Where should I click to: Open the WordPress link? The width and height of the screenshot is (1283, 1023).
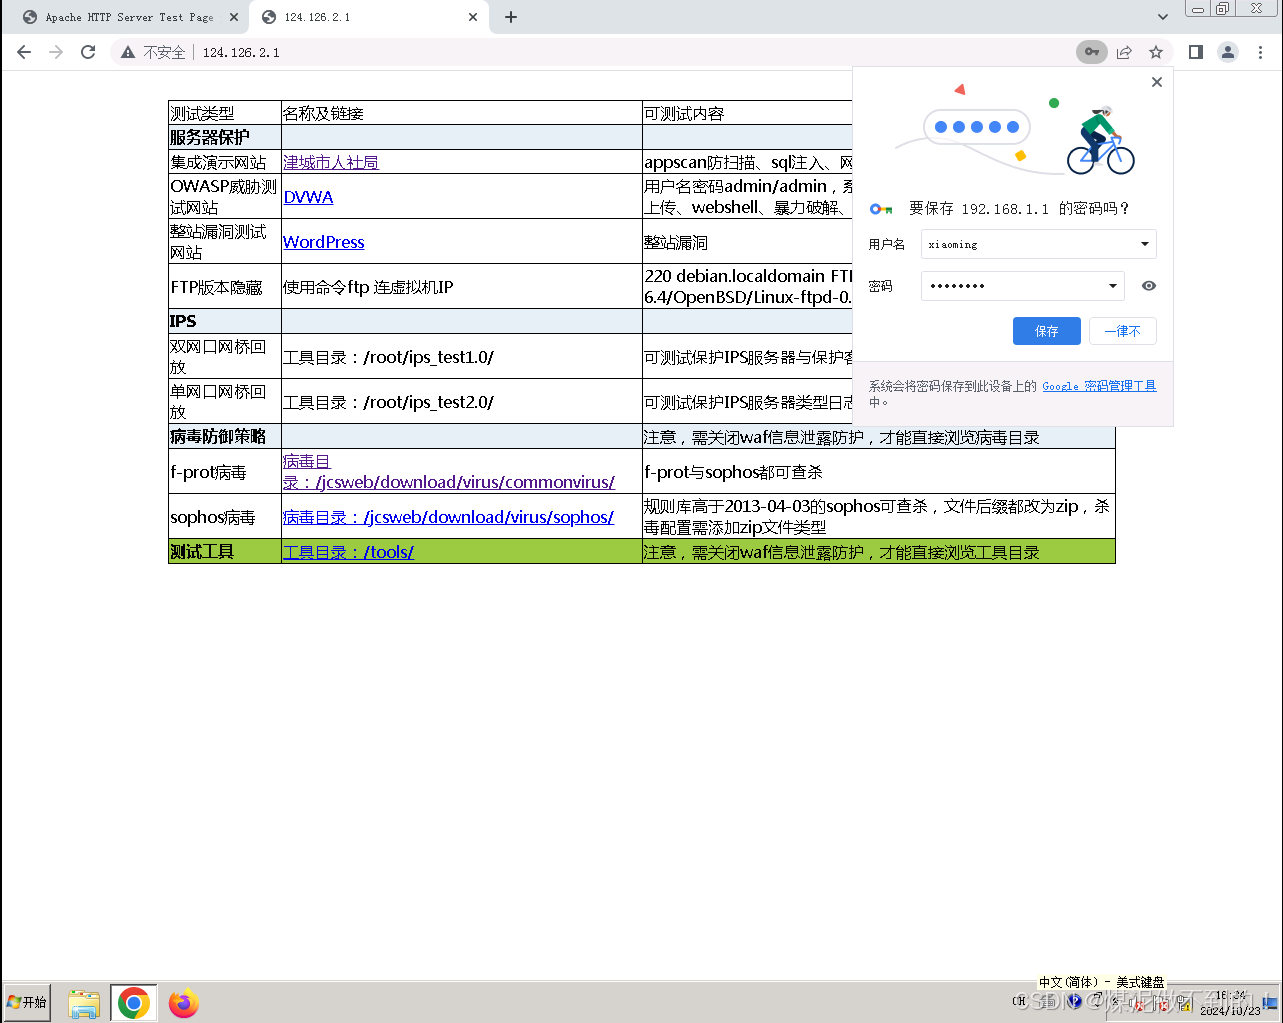323,242
